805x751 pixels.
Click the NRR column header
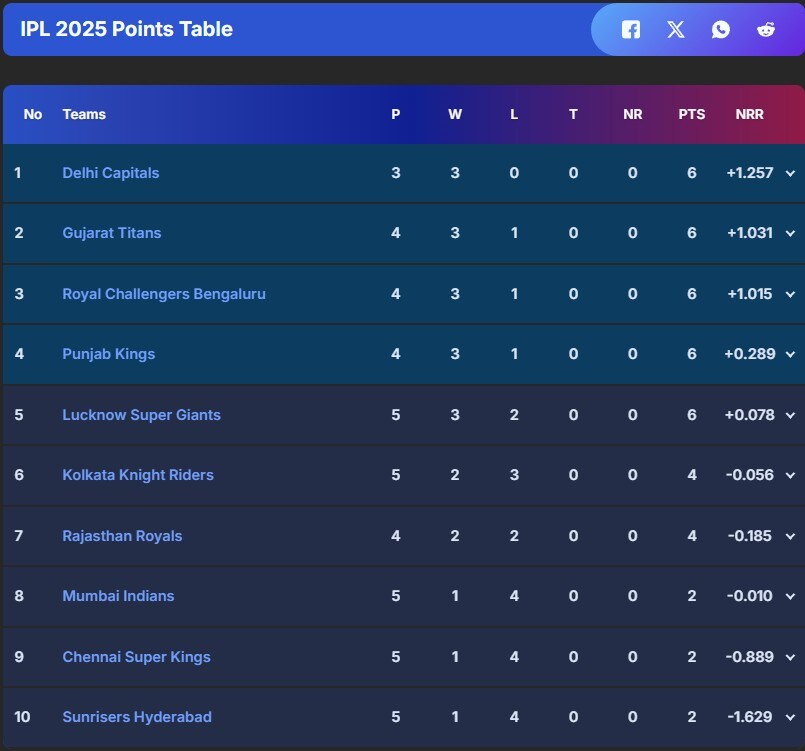point(749,114)
